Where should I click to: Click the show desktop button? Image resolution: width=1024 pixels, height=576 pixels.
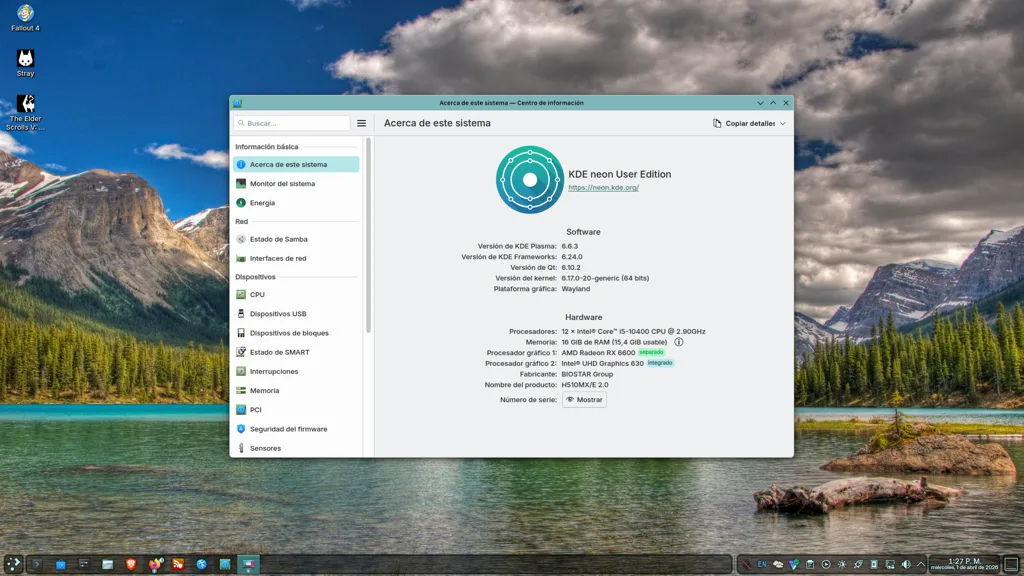point(1011,564)
